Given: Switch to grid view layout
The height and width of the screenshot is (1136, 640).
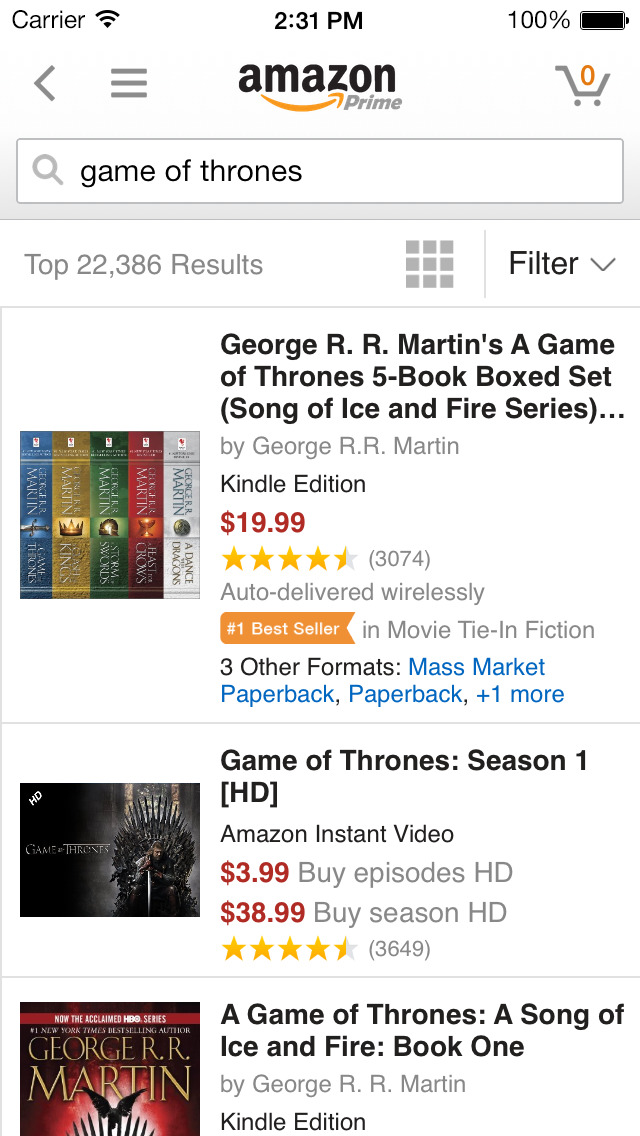Looking at the screenshot, I should point(430,265).
